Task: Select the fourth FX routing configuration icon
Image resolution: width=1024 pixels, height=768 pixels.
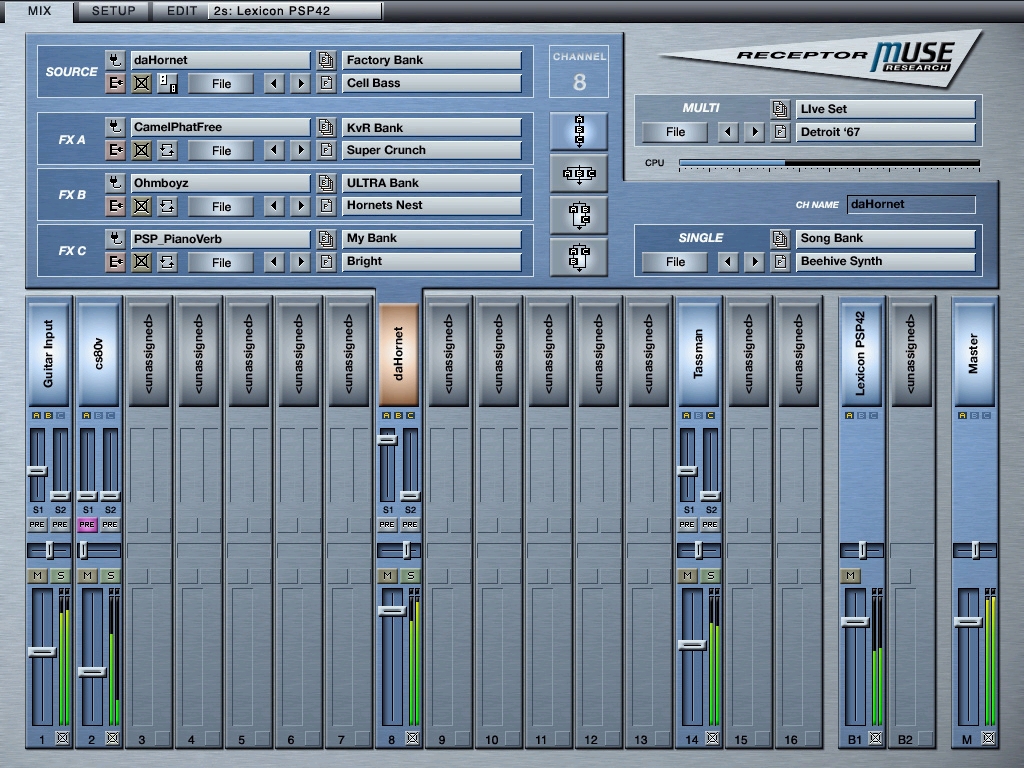Action: coord(579,257)
